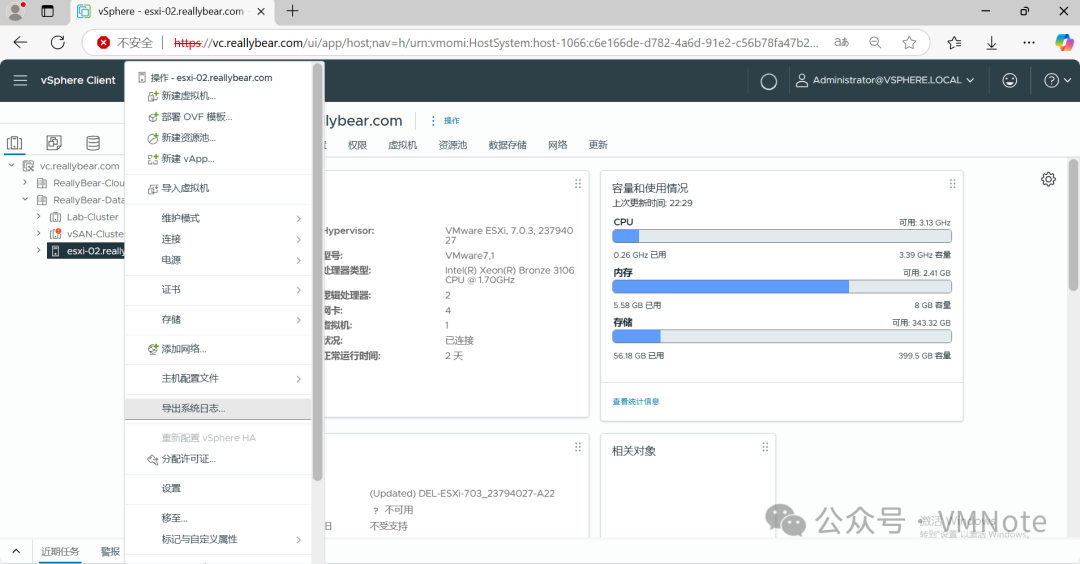Open browser downloads icon
Viewport: 1080px width, 564px height.
tap(992, 43)
